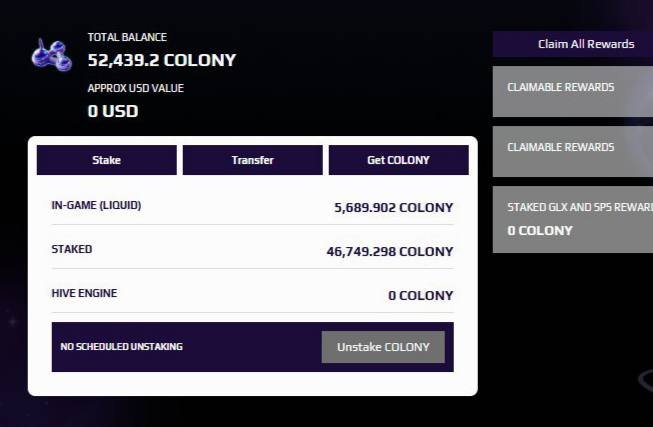Open the second Claimable Rewards card
This screenshot has width=653, height=427.
coord(573,152)
